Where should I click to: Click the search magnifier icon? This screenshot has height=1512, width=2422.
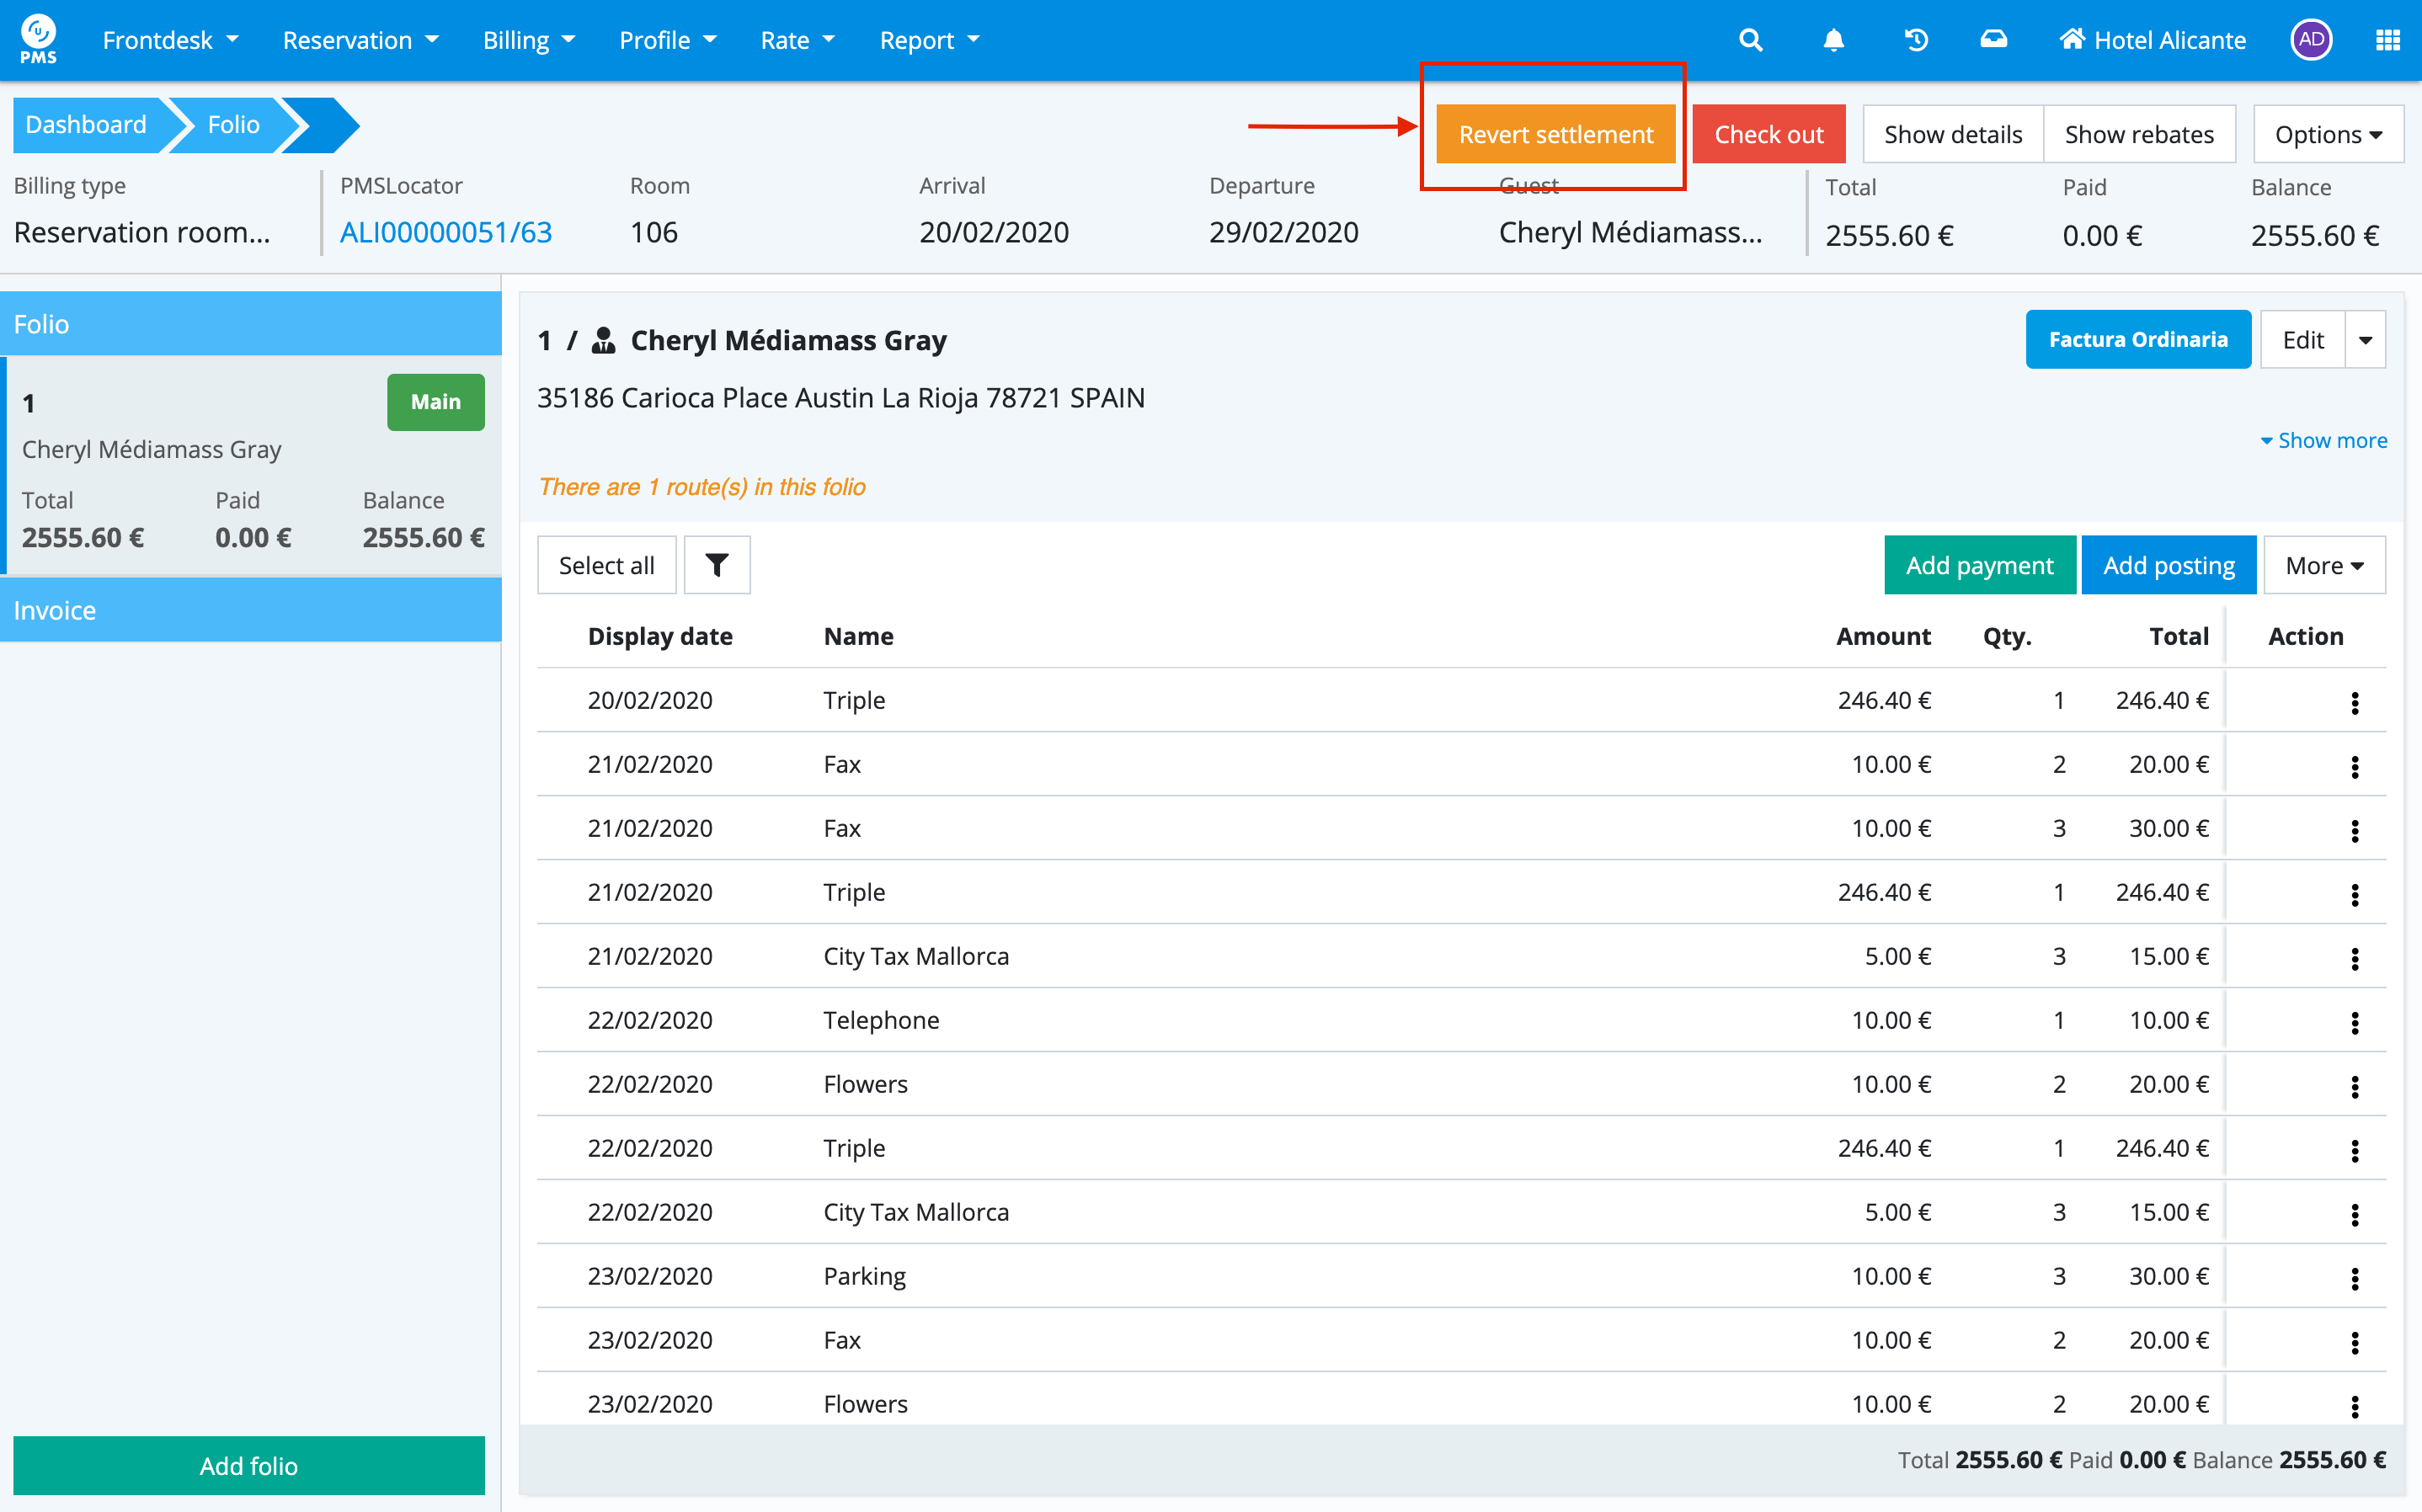tap(1750, 40)
